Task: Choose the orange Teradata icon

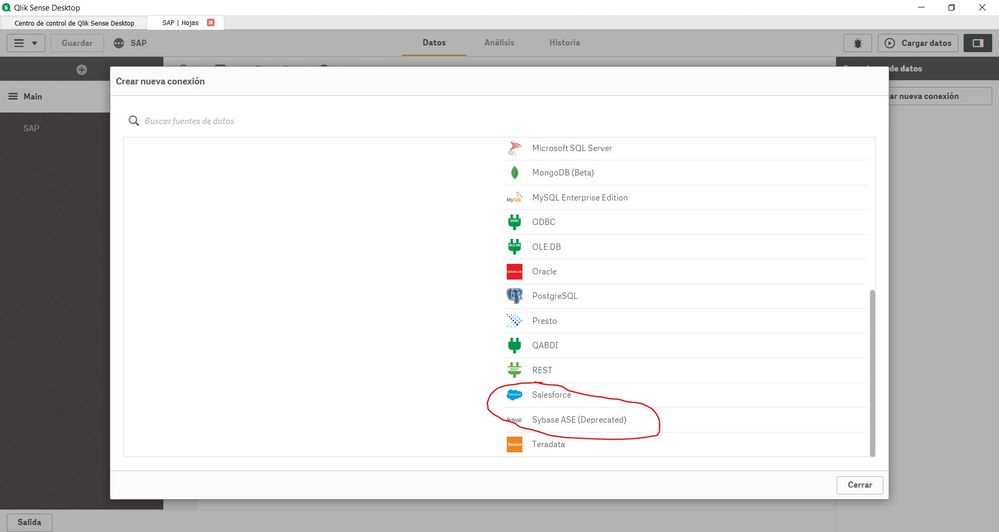Action: pos(514,444)
